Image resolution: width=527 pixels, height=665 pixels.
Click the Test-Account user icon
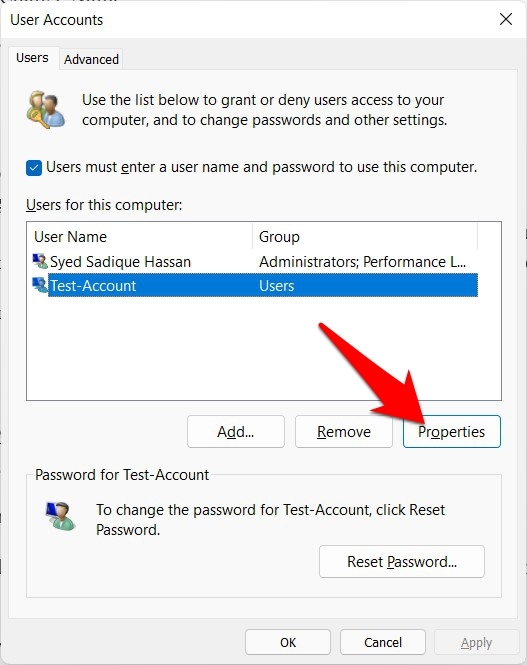[x=40, y=285]
